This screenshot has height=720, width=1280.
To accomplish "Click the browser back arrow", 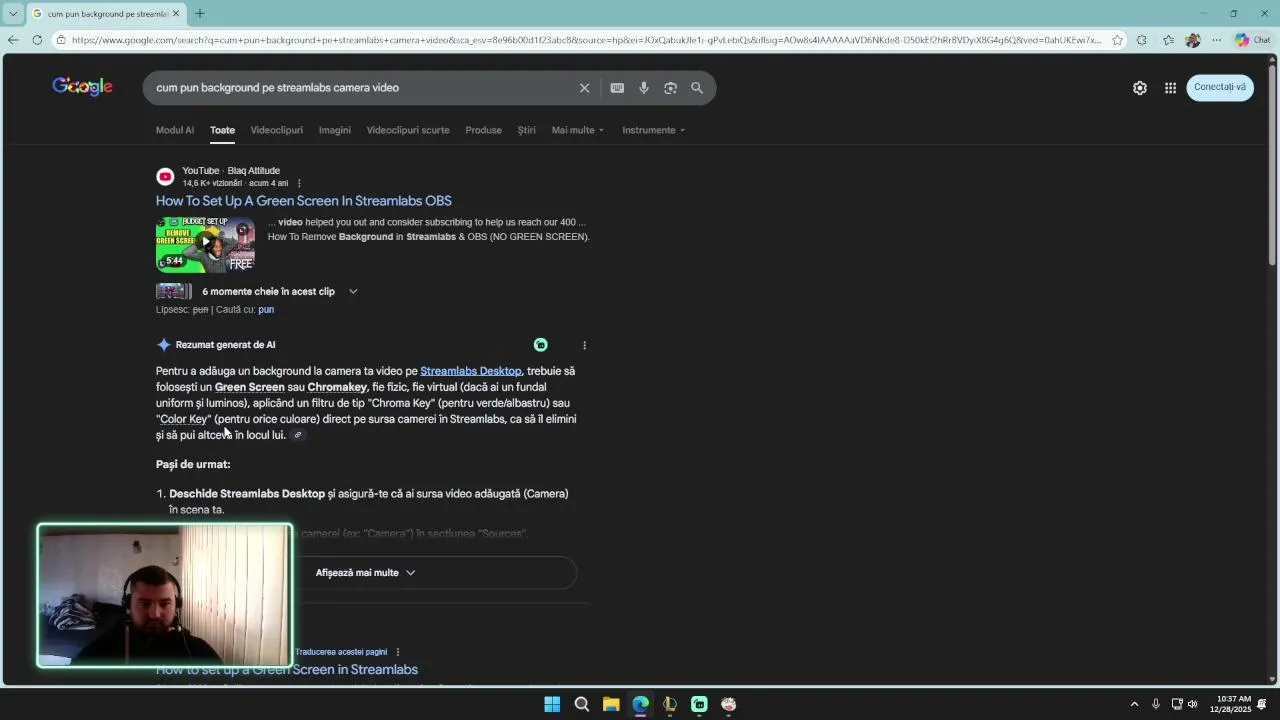I will [13, 40].
